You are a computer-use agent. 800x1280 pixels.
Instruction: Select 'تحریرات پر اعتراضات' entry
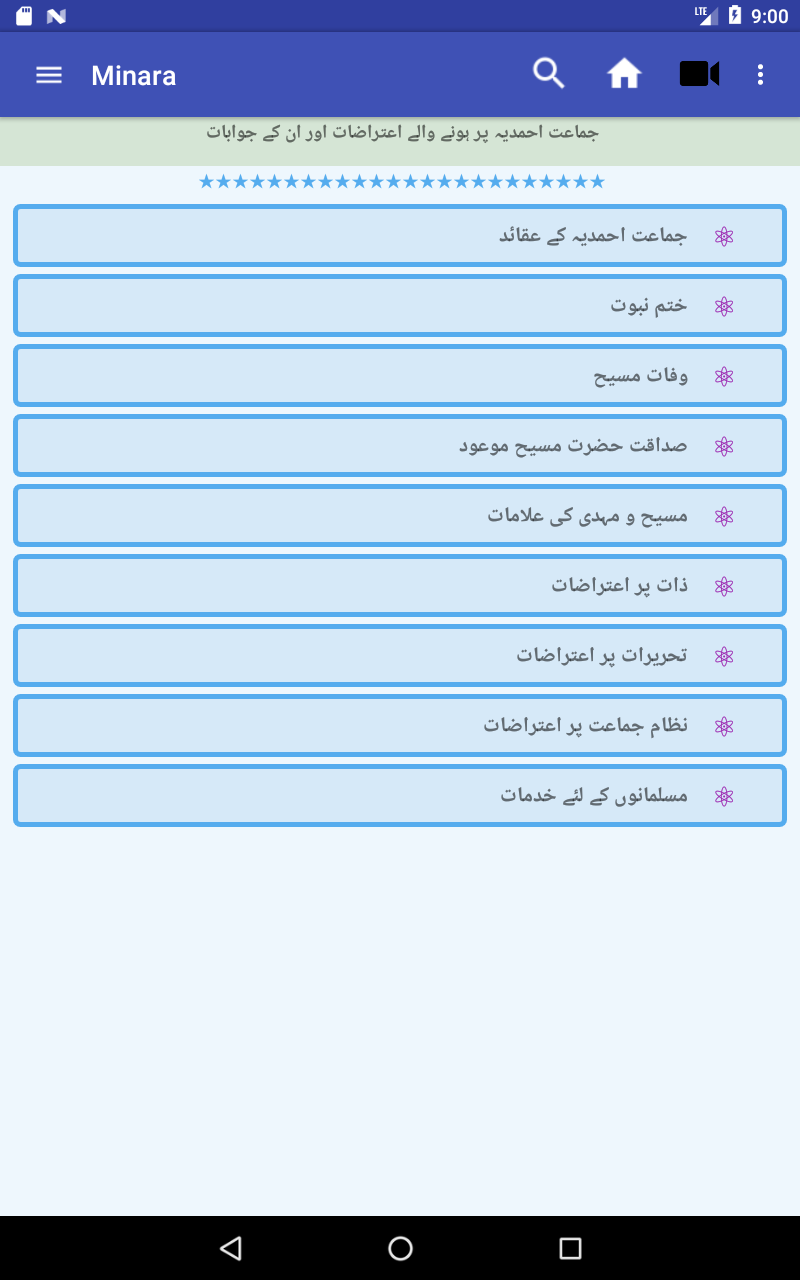tap(400, 656)
